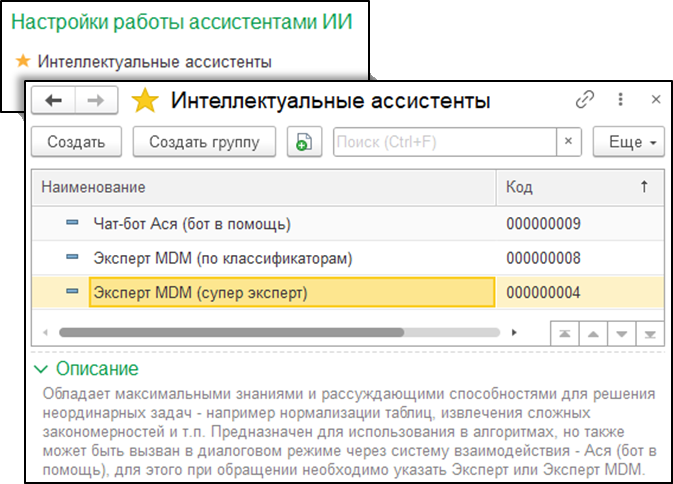Click the create-by-copying icon with green plus

tap(303, 142)
